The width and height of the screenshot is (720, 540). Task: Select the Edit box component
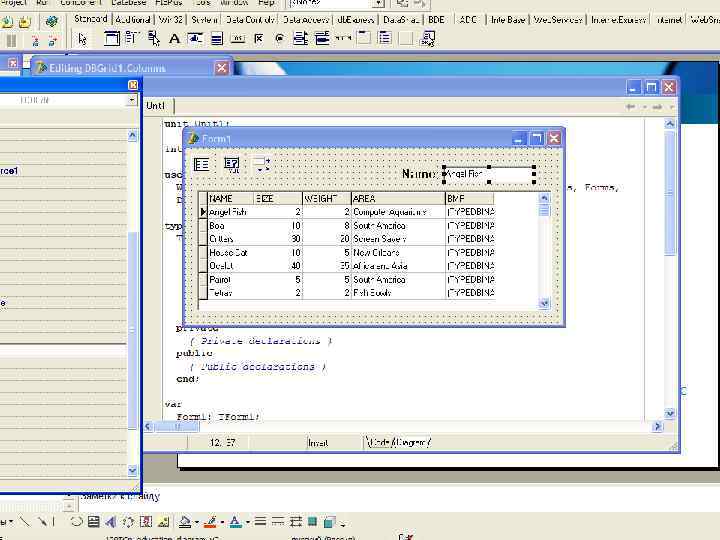coord(195,39)
